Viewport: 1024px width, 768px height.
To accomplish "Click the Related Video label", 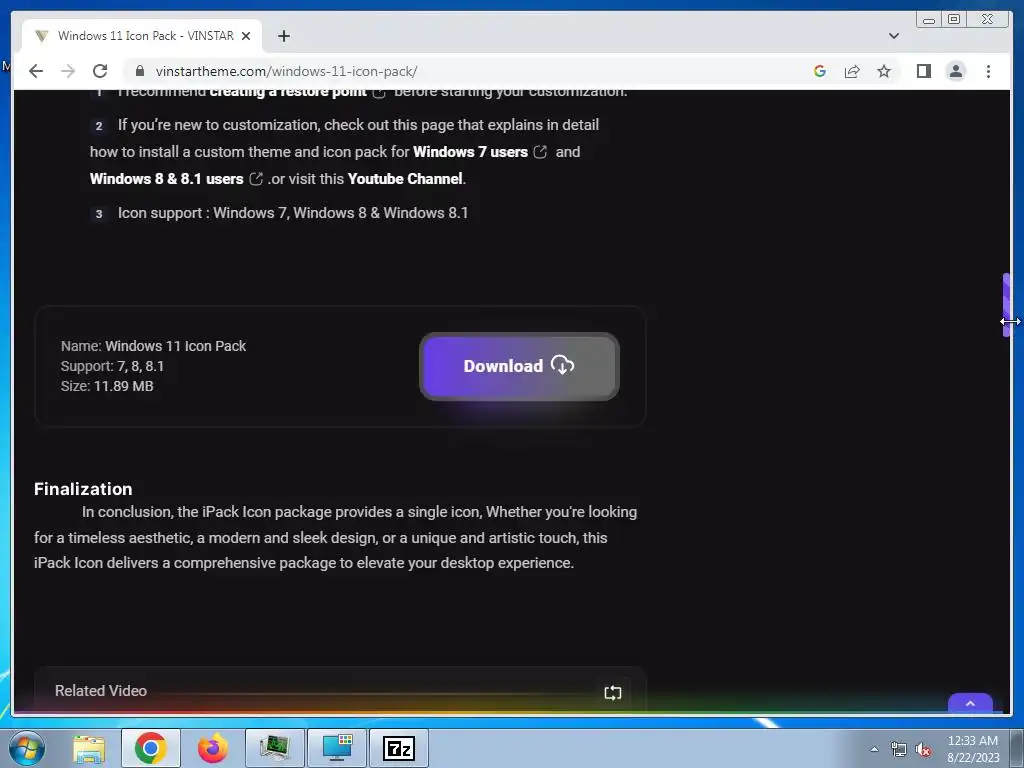I will [101, 691].
